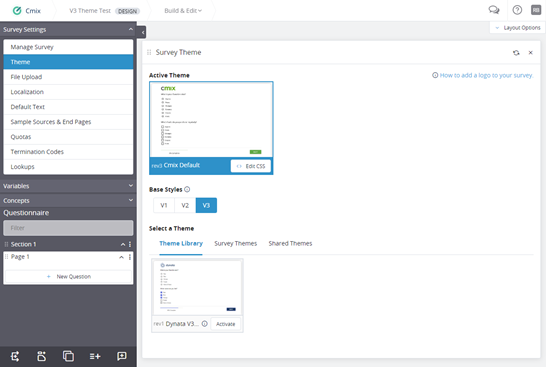The height and width of the screenshot is (367, 546).
Task: Click the active Cmix Default theme thumbnail
Action: pos(211,120)
